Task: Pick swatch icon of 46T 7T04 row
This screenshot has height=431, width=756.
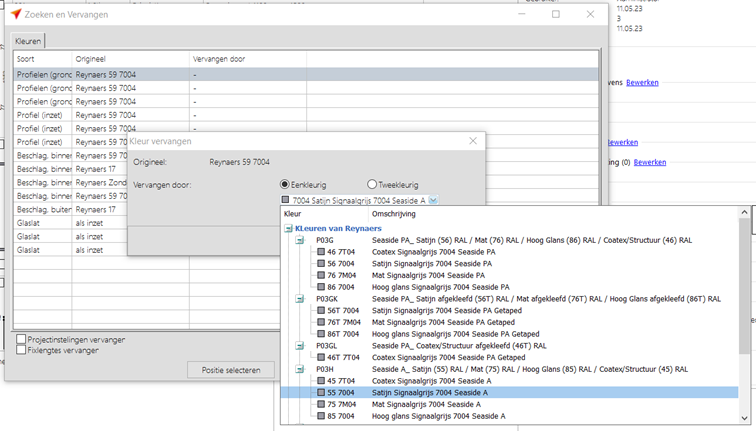Action: click(321, 357)
